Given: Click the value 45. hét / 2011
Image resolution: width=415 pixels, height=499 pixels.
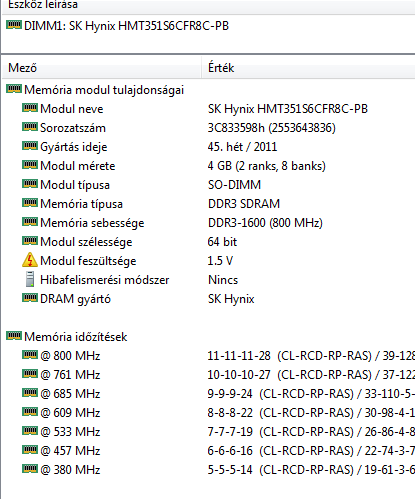Looking at the screenshot, I should click(242, 147).
